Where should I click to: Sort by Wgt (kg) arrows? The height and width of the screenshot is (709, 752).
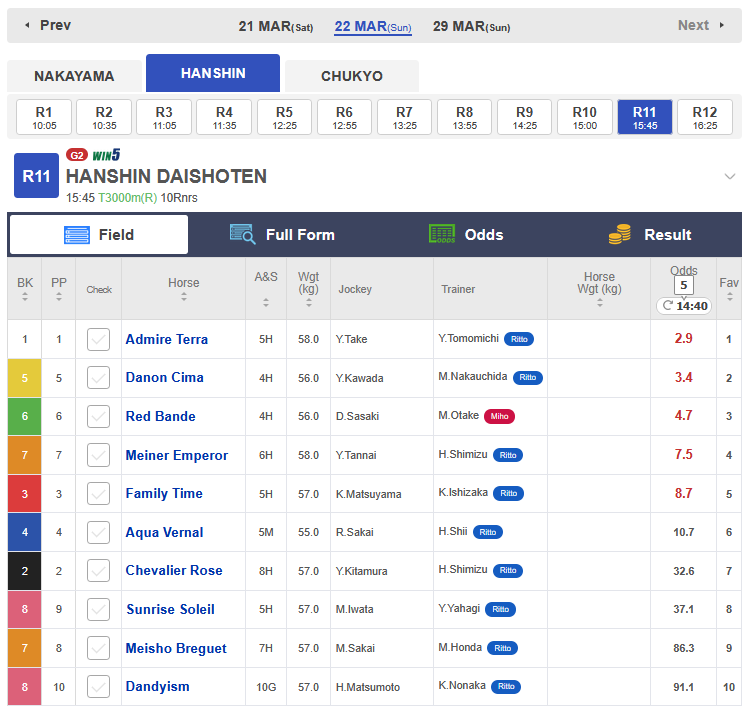[x=309, y=303]
